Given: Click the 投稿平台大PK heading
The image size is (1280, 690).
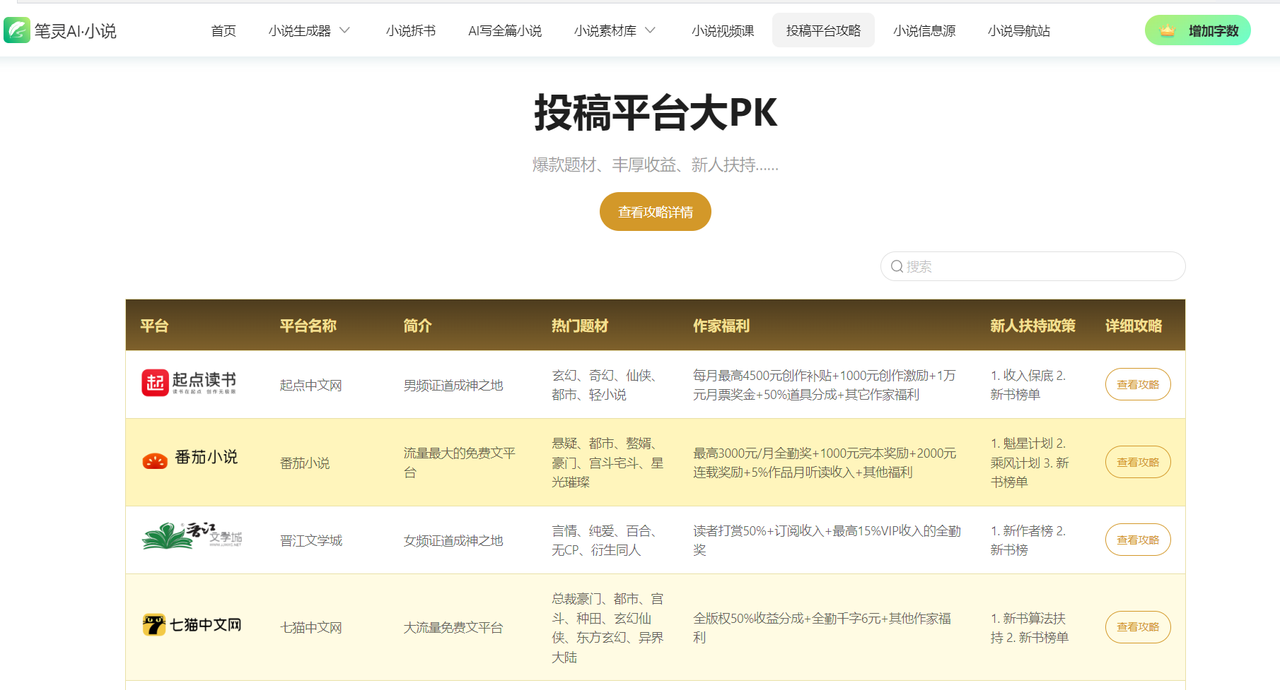Looking at the screenshot, I should pyautogui.click(x=655, y=113).
